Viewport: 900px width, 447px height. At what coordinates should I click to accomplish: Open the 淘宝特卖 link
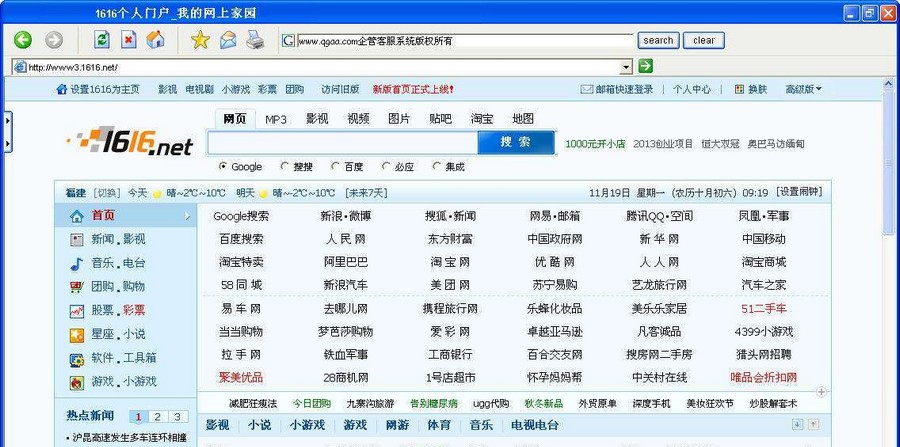241,262
